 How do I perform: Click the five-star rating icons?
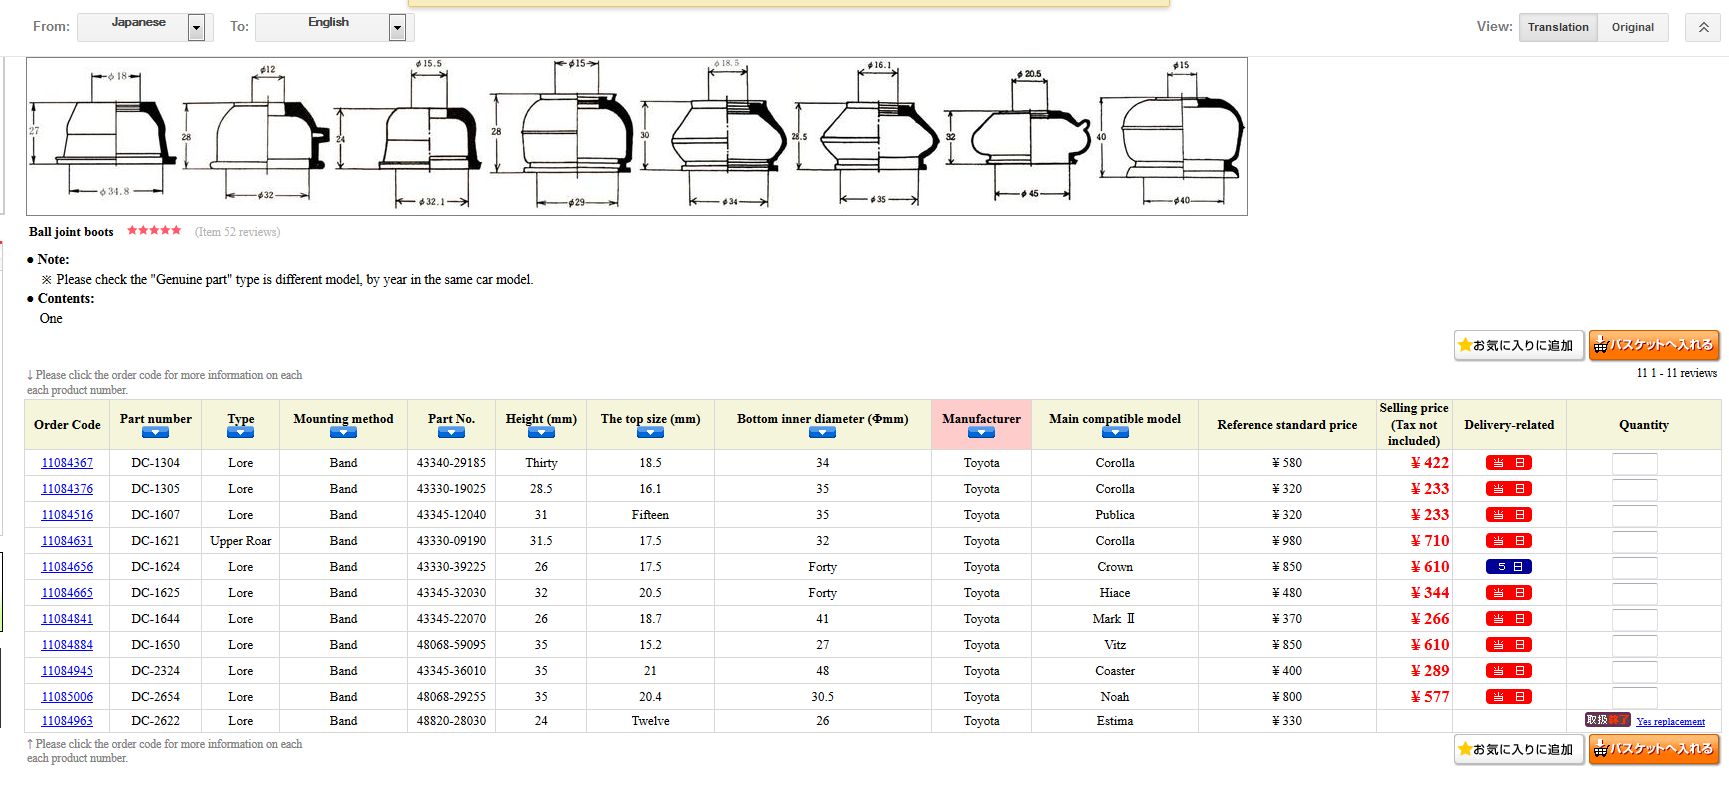coord(154,231)
